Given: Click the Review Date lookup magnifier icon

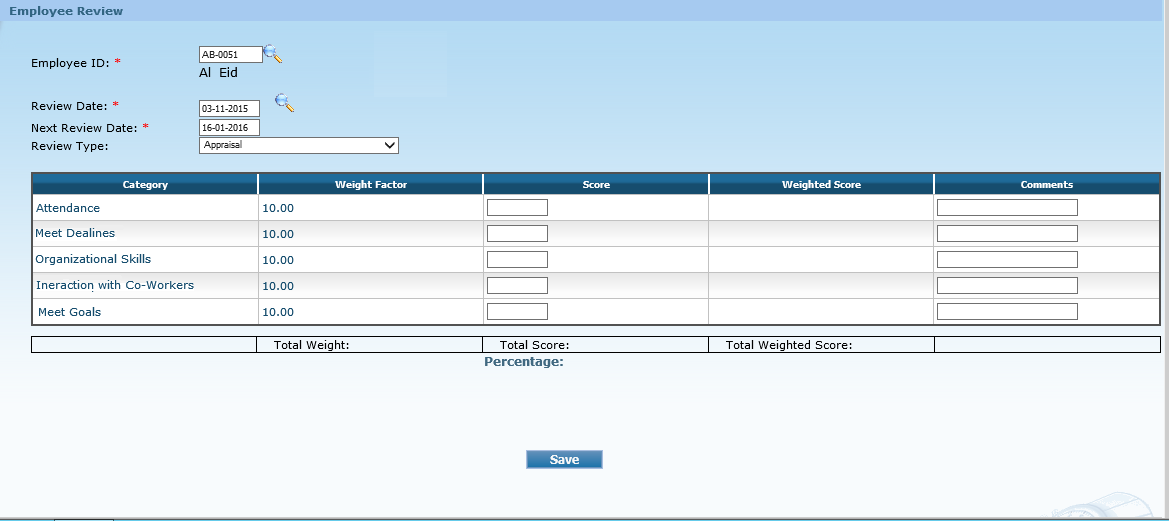Looking at the screenshot, I should pos(285,103).
